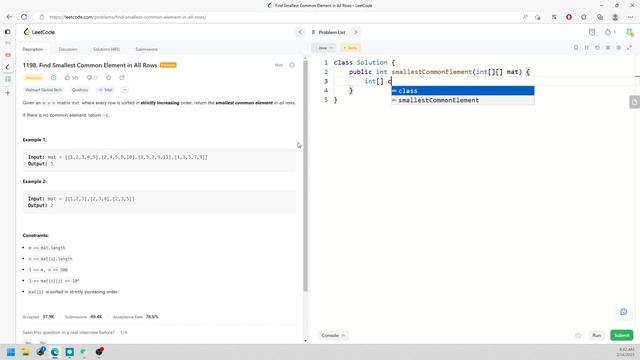
Task: Open the profile avatar at top right
Action: coord(629,32)
